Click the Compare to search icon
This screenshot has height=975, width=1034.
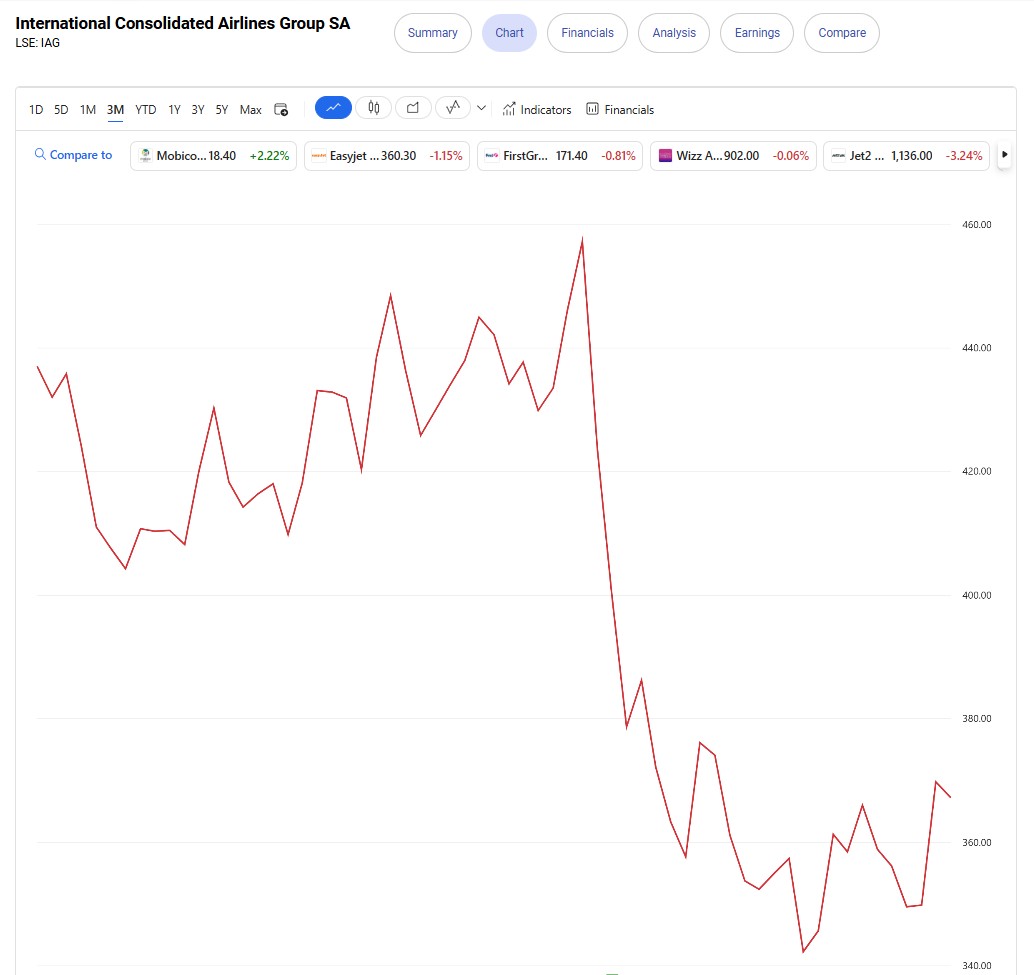pyautogui.click(x=40, y=155)
